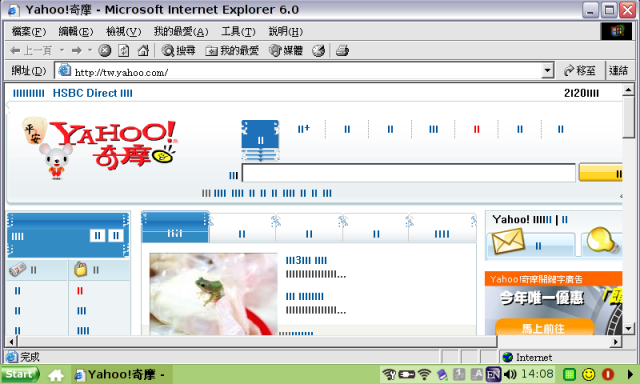Viewport: 640px width, 384px height.
Task: Show browsing History via the clock-globe icon
Action: click(x=318, y=51)
